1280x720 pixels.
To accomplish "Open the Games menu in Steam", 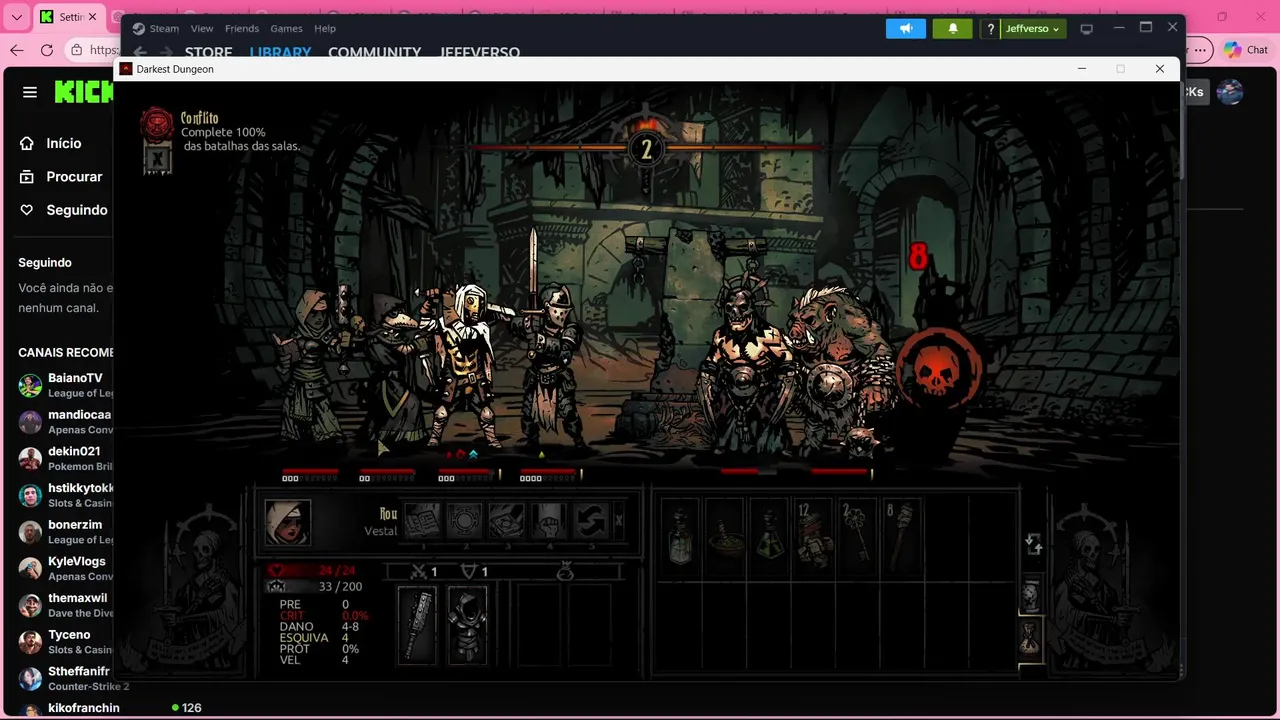I will point(287,29).
